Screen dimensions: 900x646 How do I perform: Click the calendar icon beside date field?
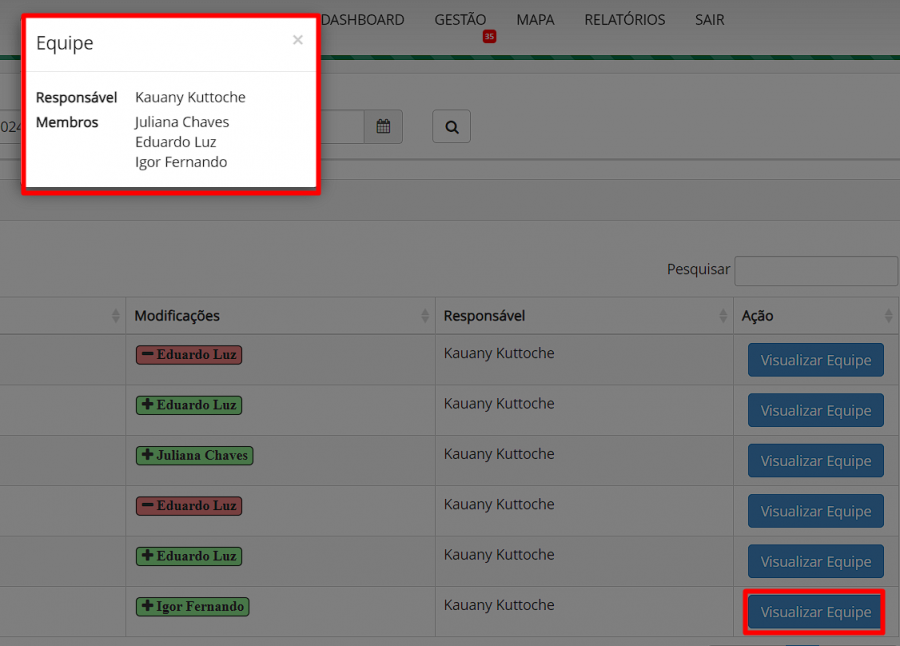[383, 127]
